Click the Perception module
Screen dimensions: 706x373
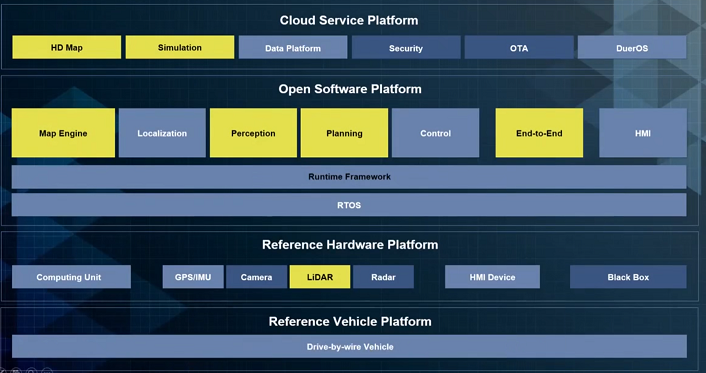pyautogui.click(x=253, y=133)
